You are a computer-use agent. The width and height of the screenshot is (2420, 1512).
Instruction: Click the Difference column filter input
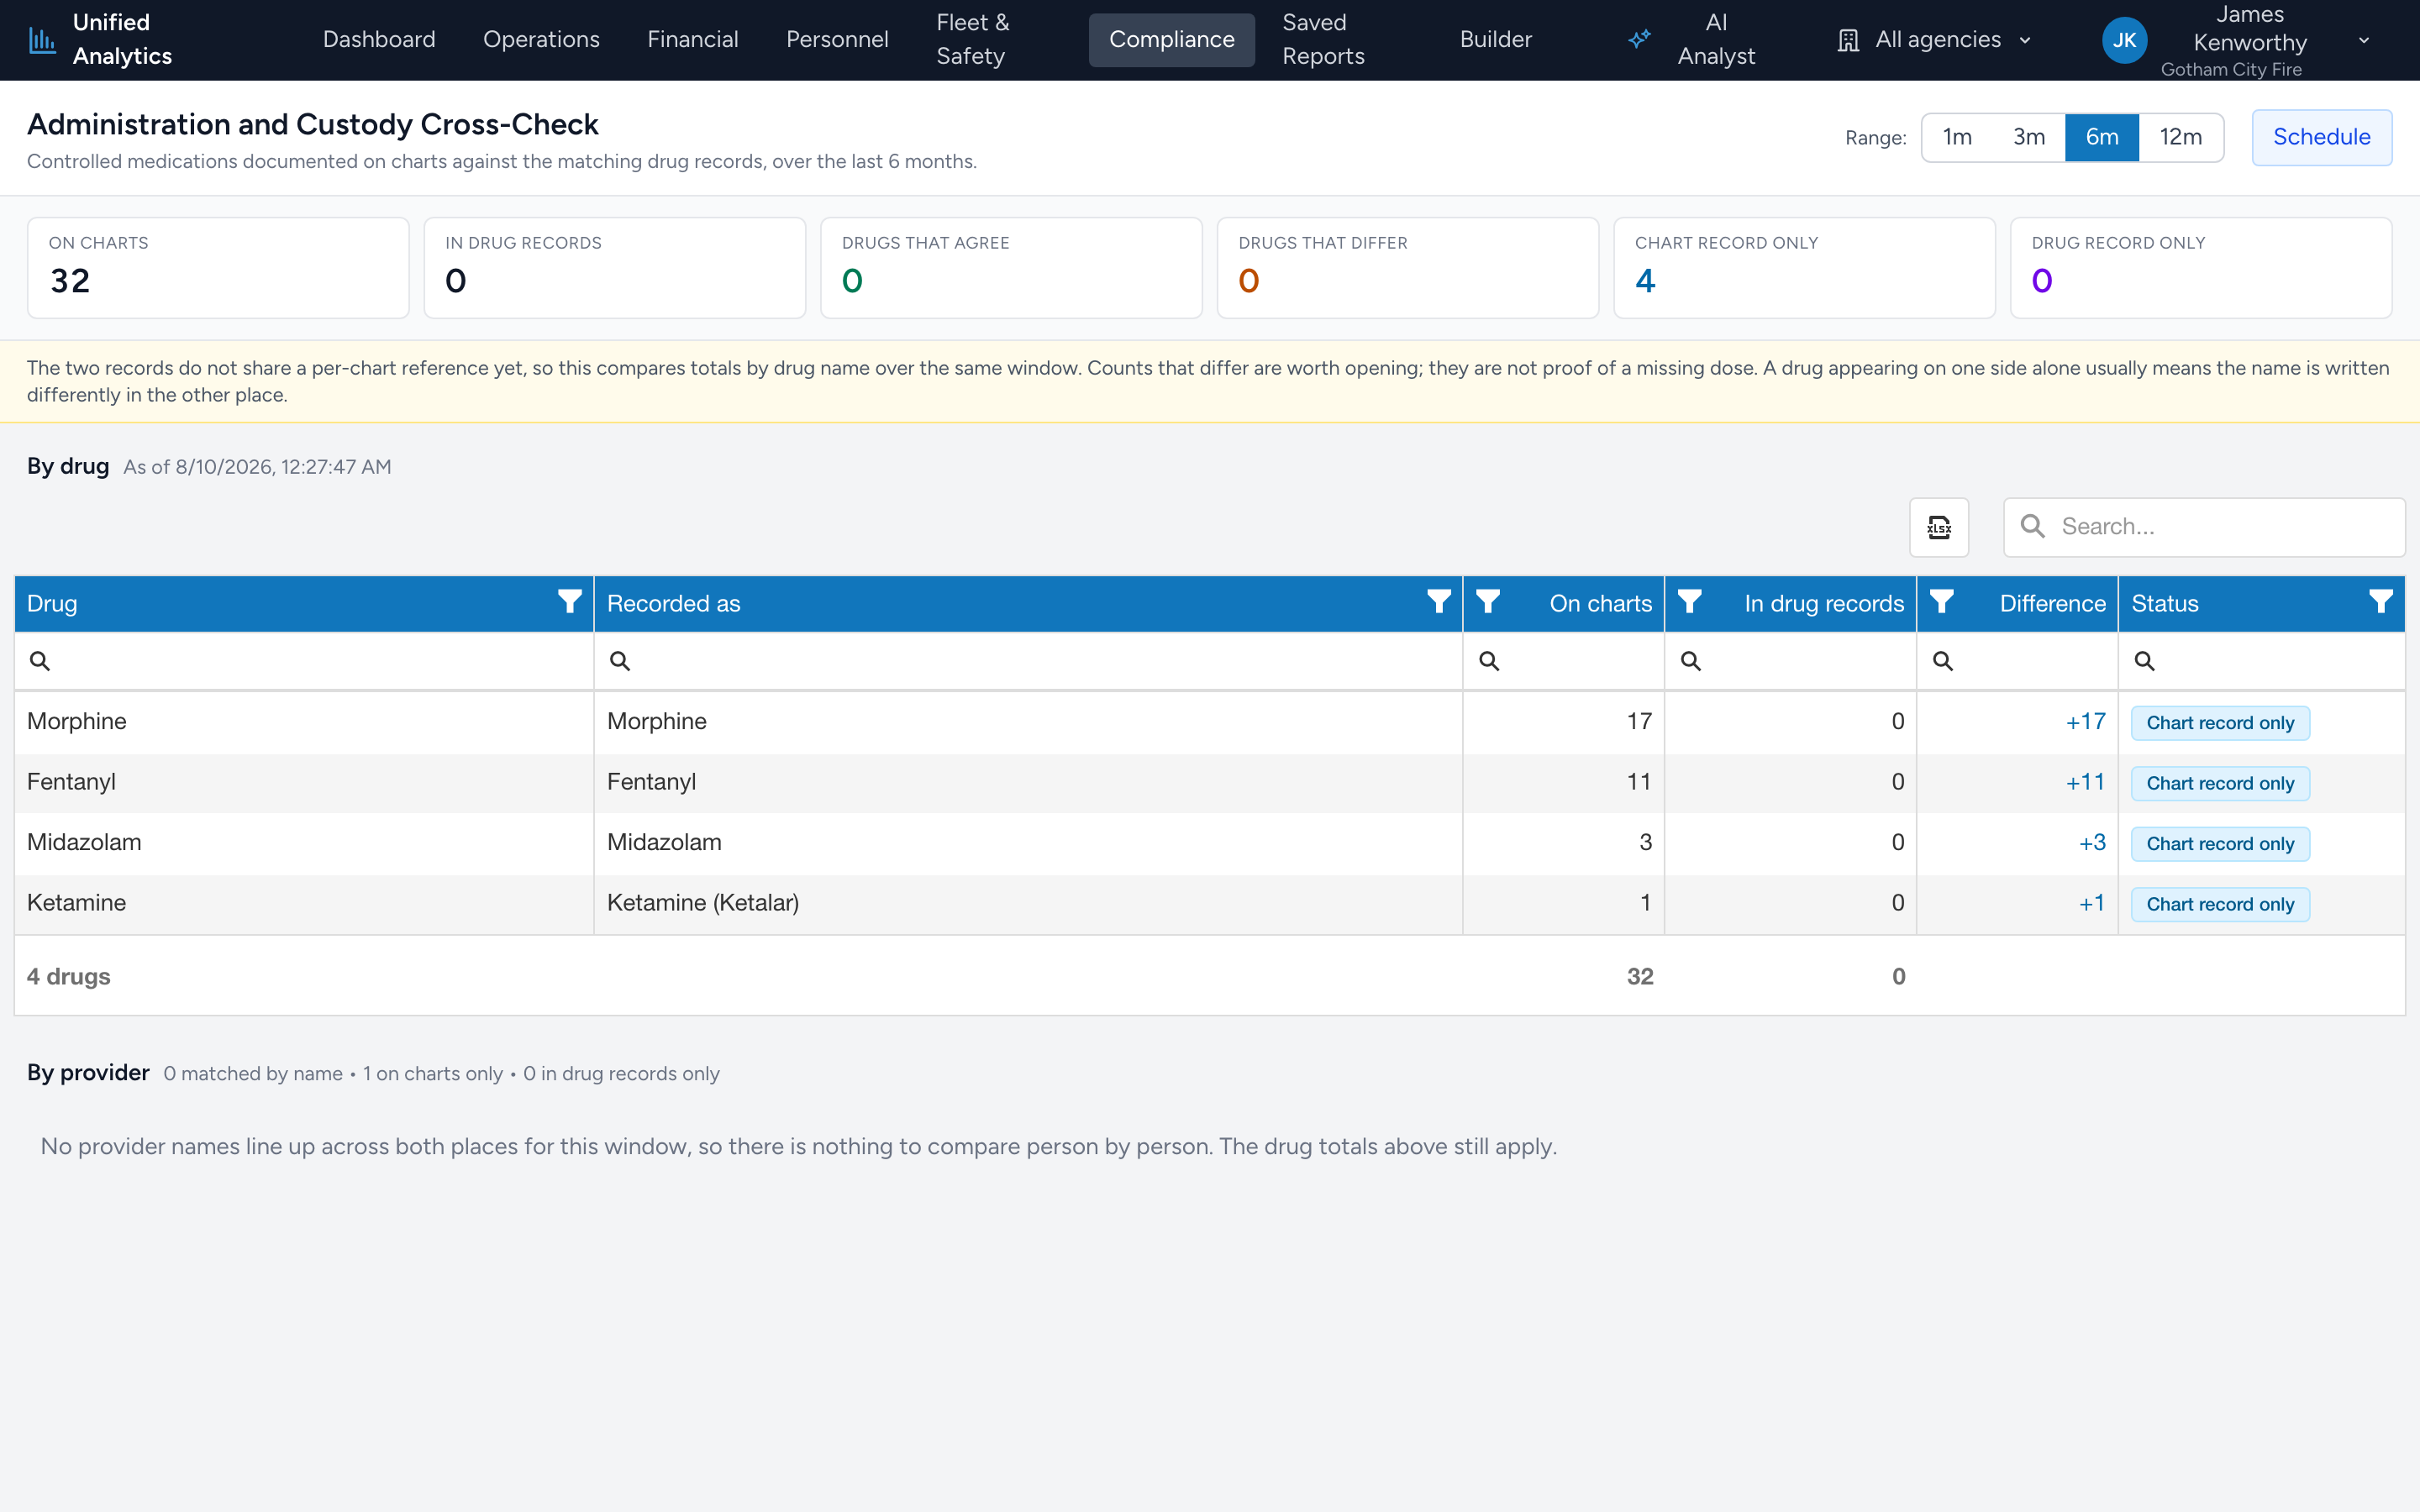(x=2017, y=661)
